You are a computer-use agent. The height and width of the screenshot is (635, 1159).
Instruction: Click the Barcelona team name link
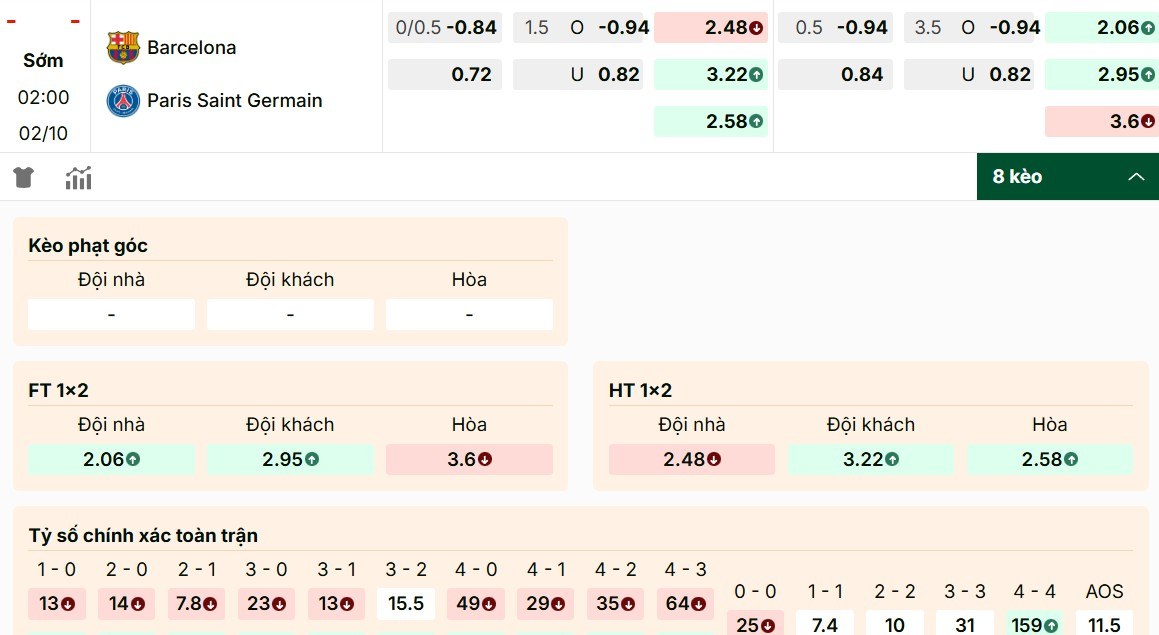(192, 47)
